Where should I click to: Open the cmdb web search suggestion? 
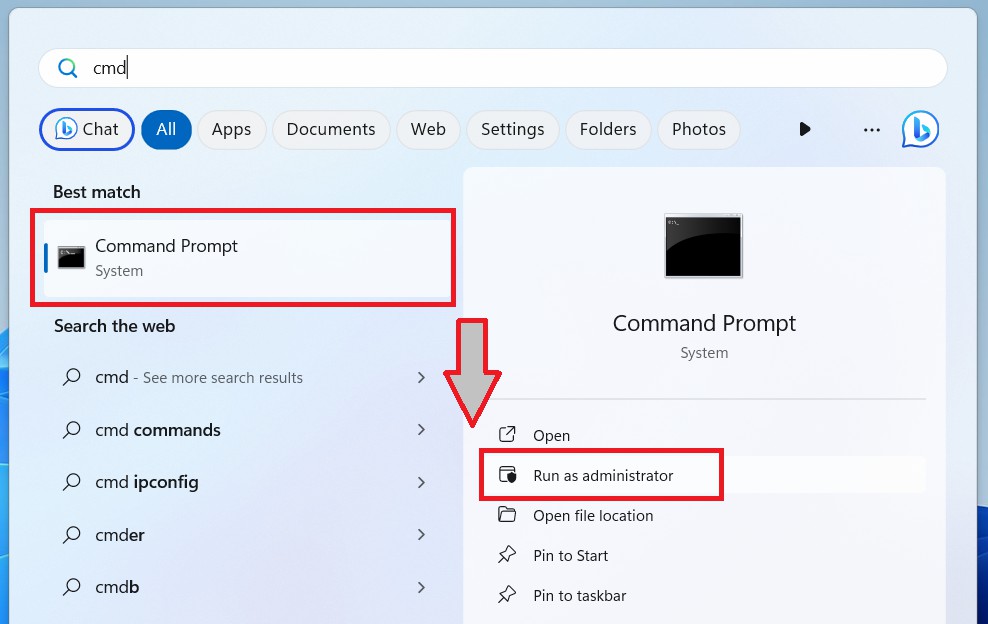coord(244,587)
